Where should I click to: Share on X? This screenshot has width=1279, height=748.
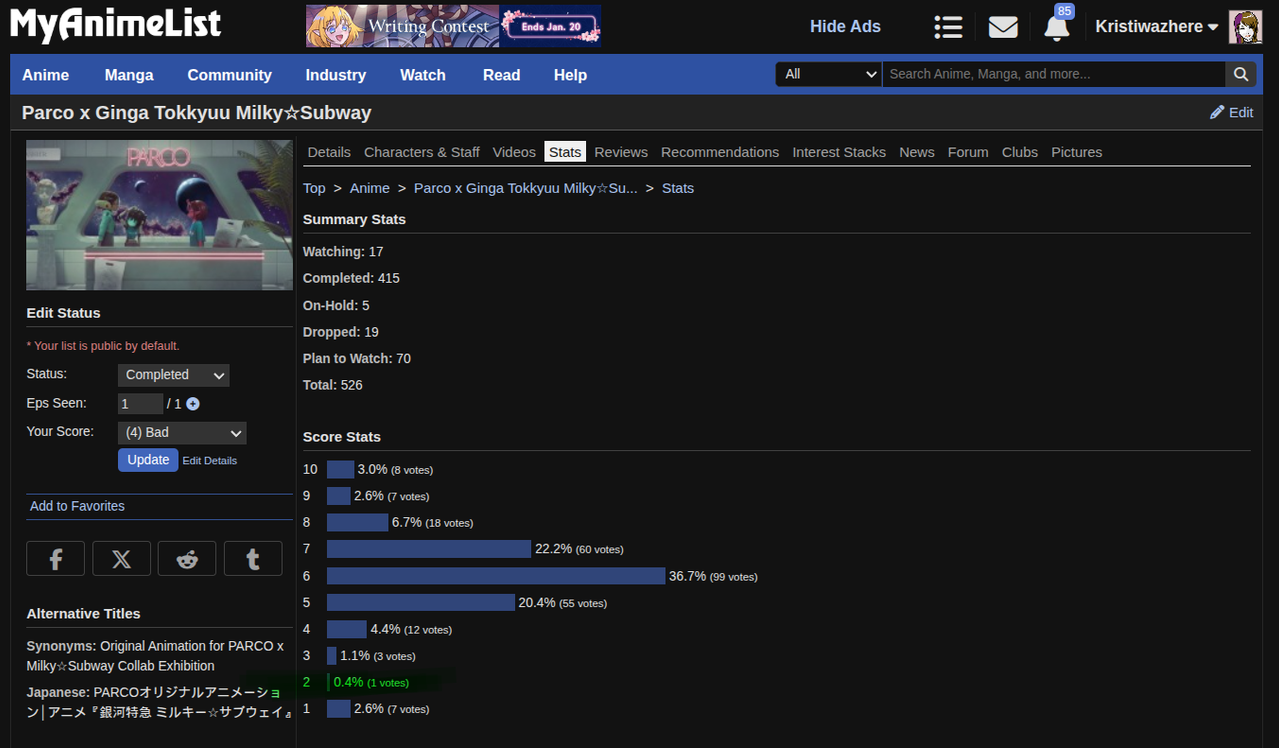pos(121,559)
